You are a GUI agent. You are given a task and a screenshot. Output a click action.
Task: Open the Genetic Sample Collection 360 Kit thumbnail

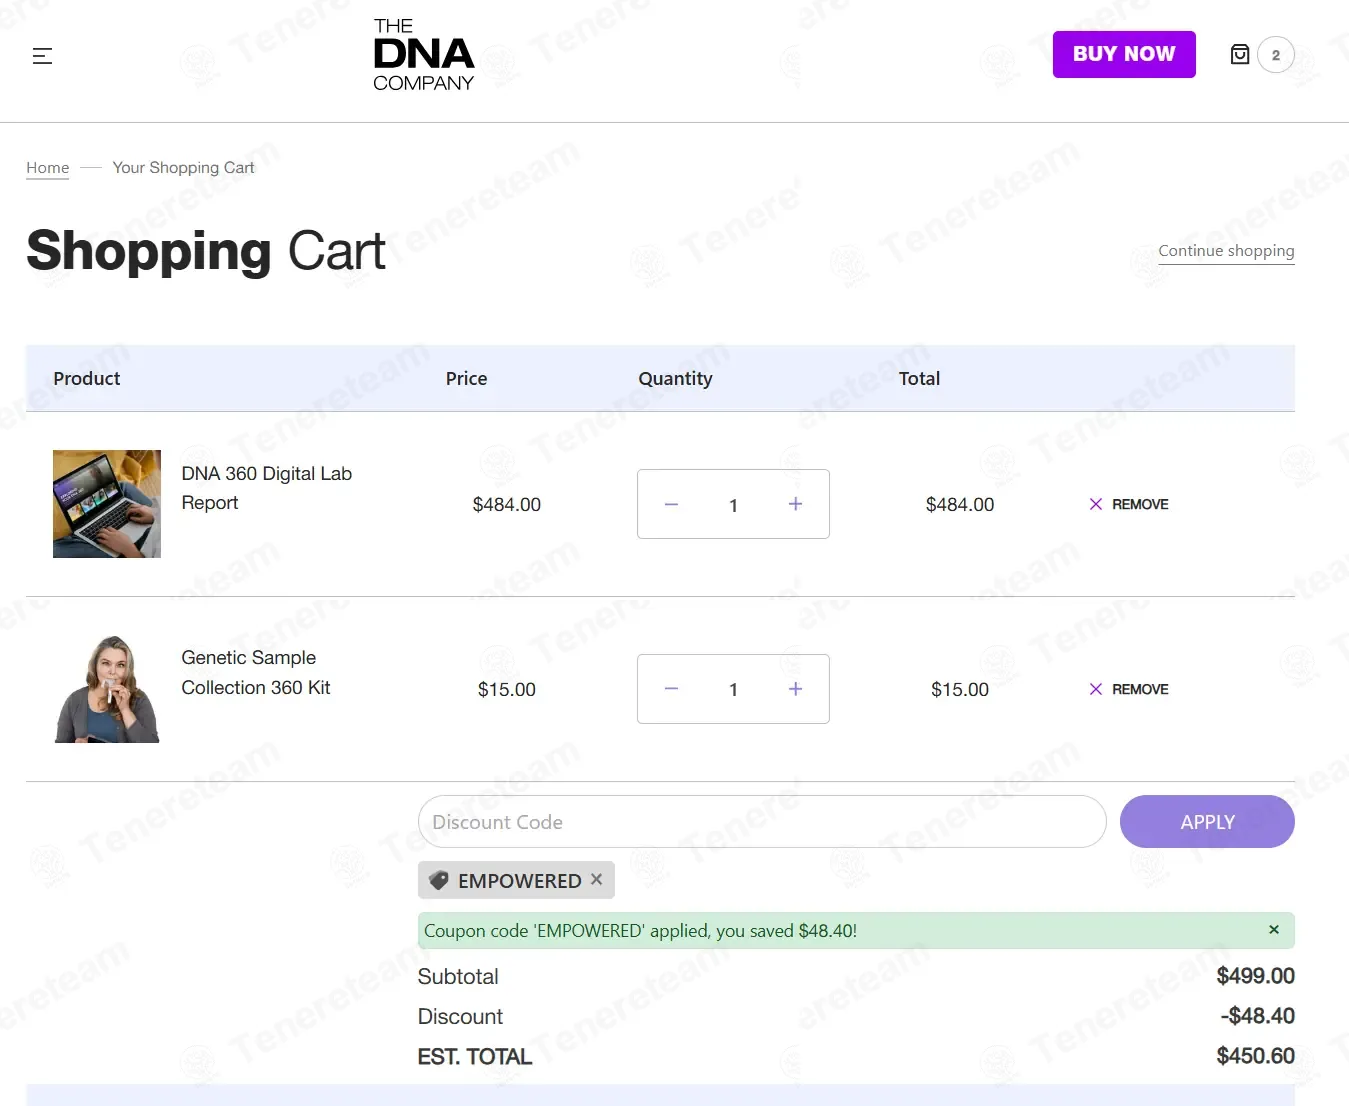(x=107, y=689)
